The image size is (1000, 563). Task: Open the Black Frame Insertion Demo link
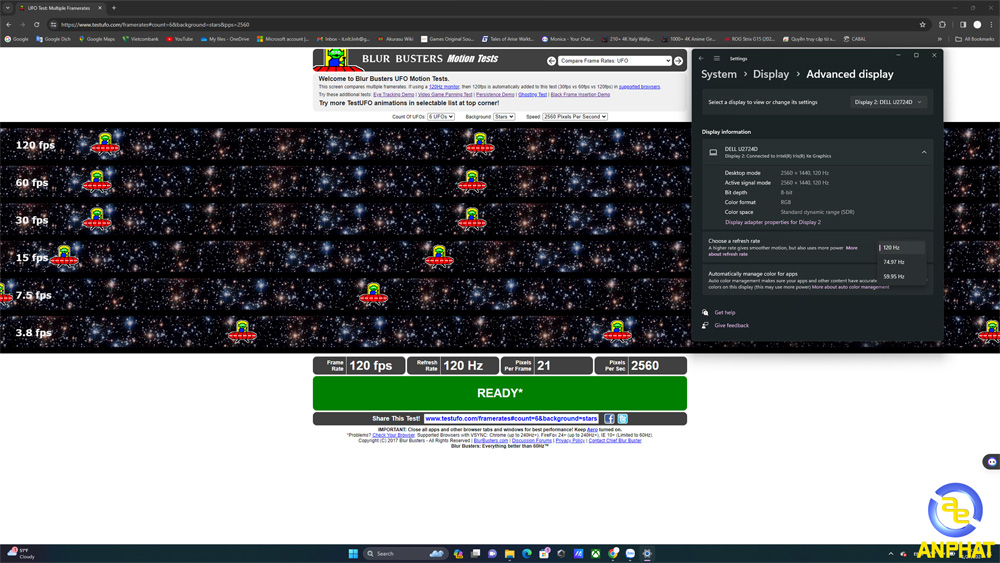(x=580, y=94)
